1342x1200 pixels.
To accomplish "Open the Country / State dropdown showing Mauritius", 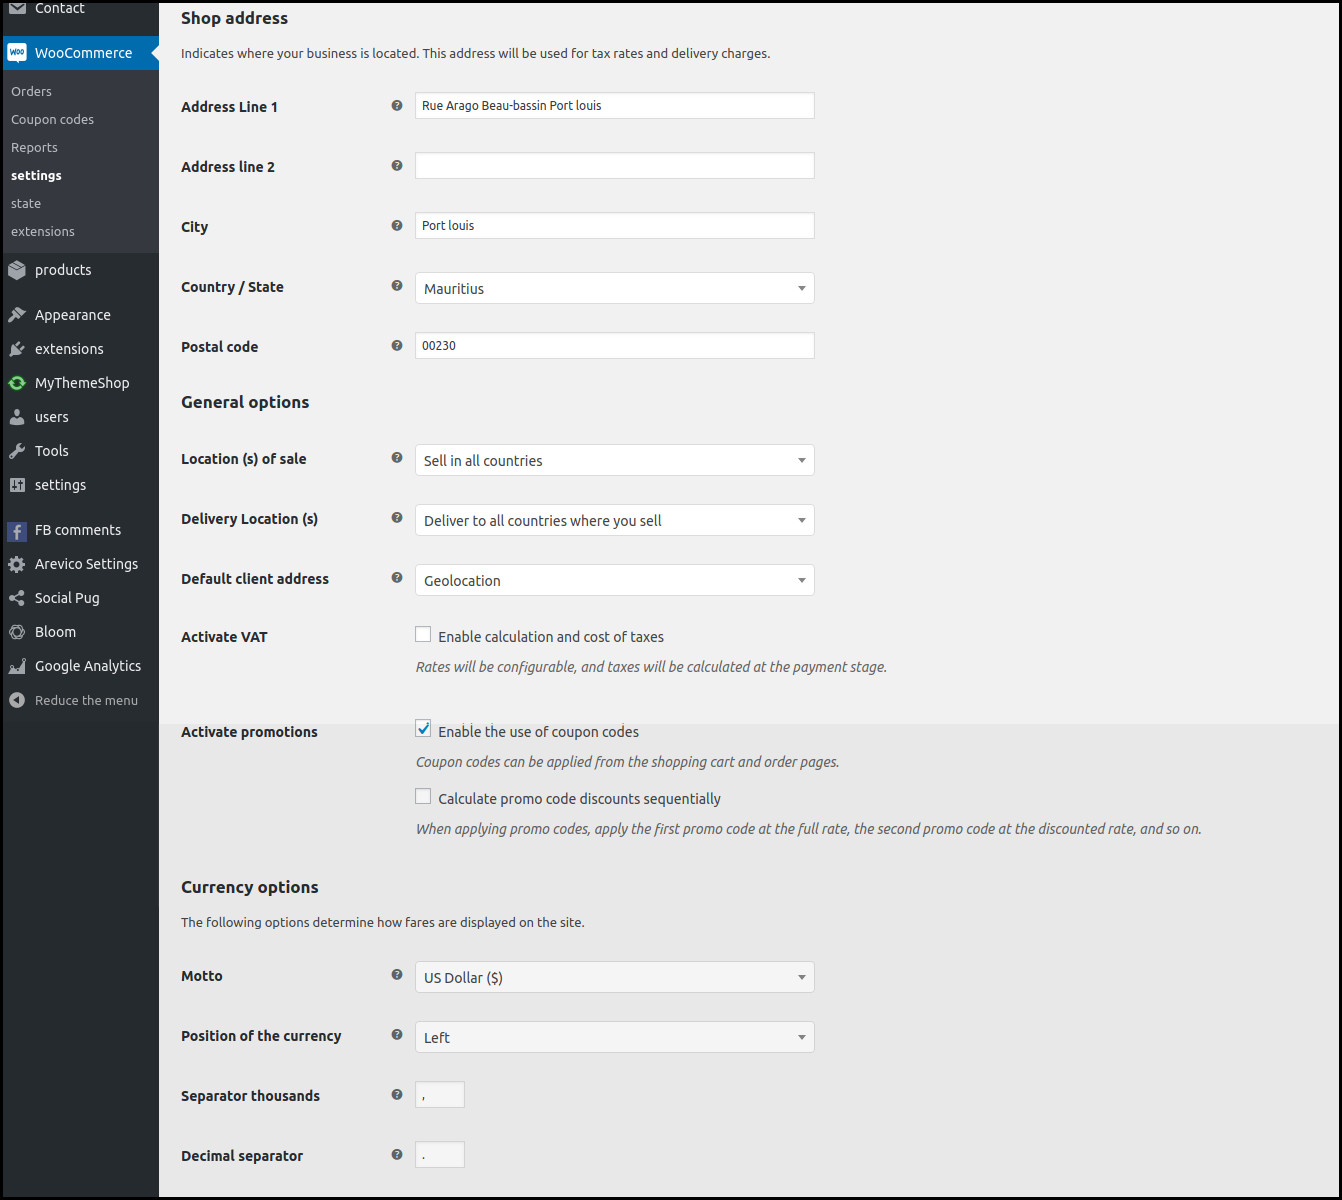I will tap(615, 288).
